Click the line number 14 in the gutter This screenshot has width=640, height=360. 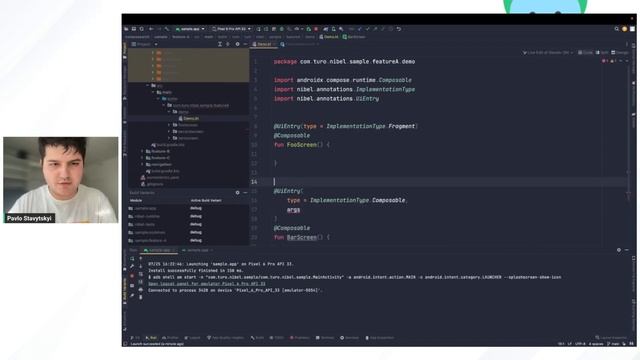tap(254, 182)
